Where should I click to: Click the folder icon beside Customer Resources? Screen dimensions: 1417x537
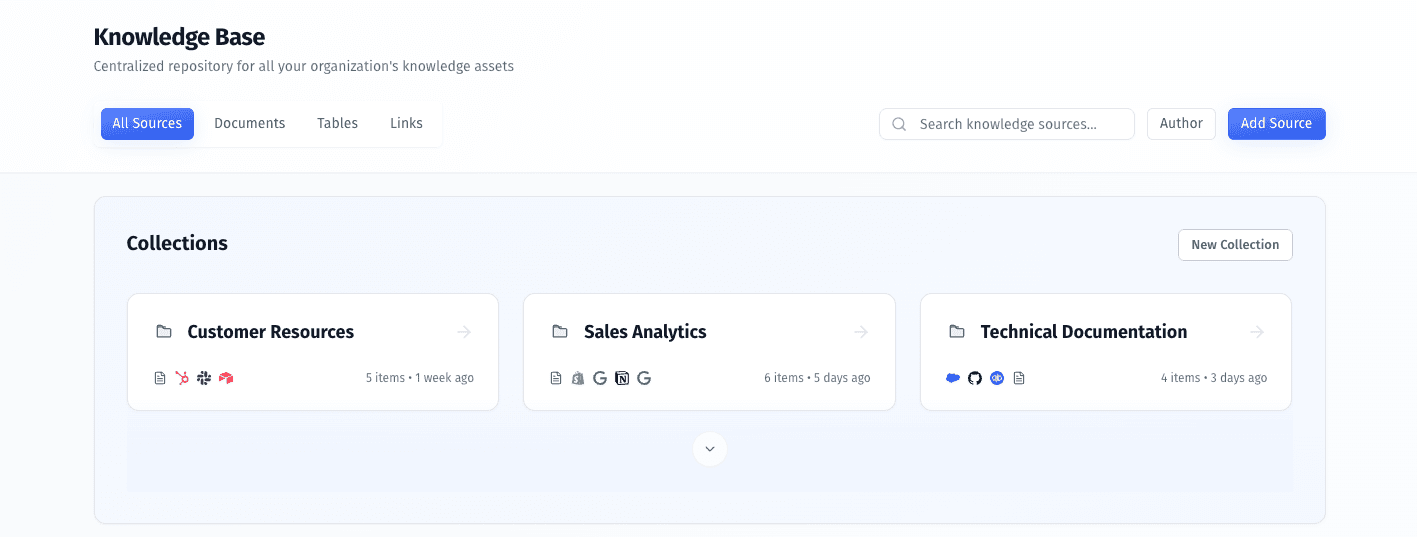[164, 332]
